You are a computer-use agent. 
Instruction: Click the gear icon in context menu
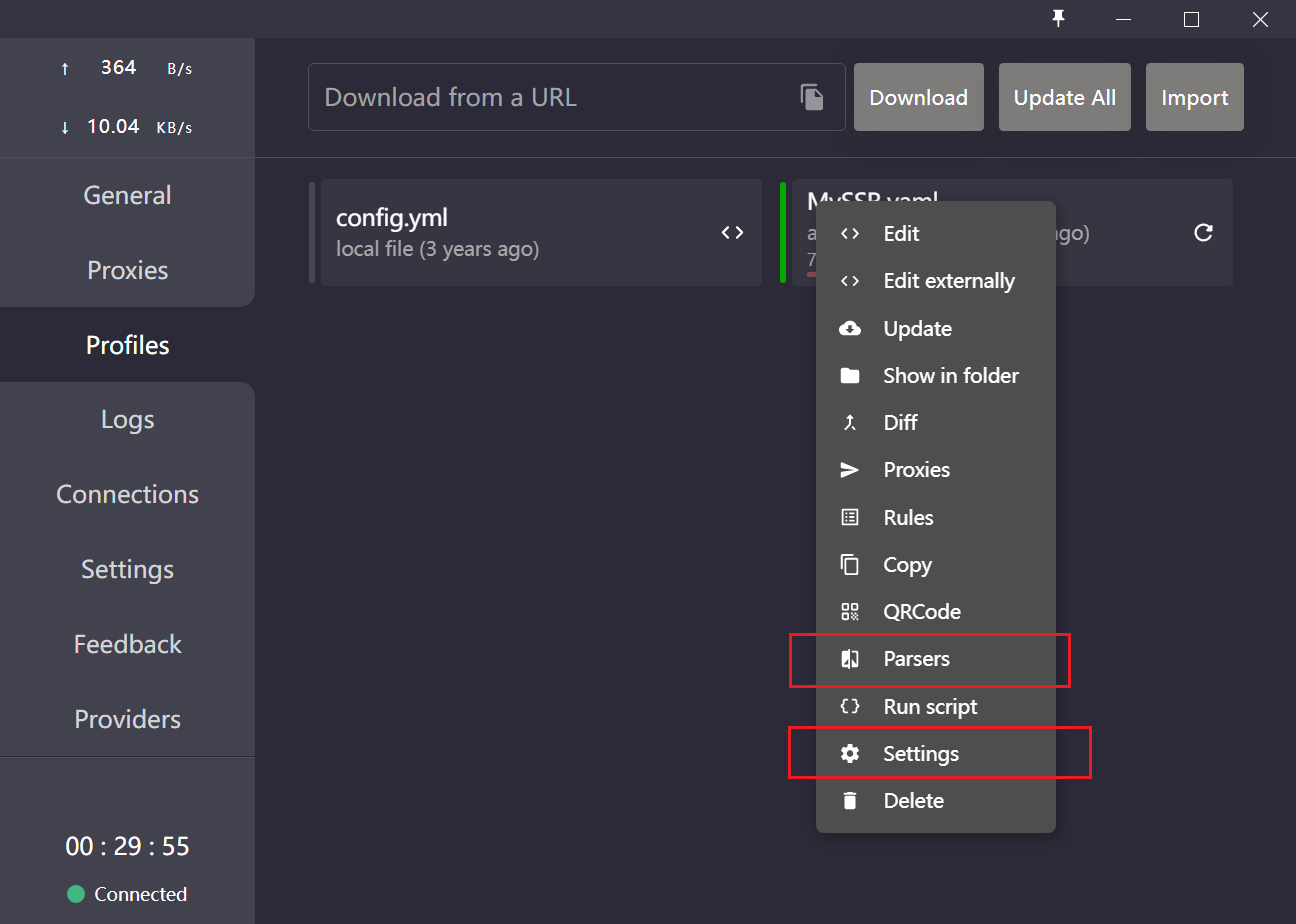pos(850,754)
